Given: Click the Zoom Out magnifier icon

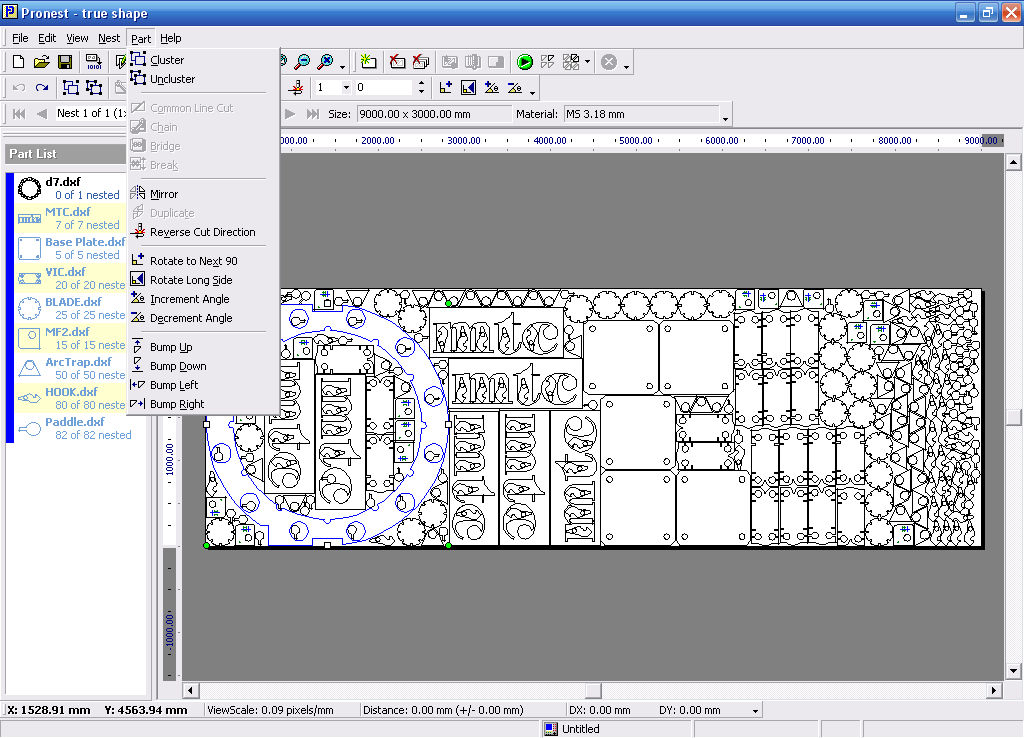Looking at the screenshot, I should pos(302,62).
